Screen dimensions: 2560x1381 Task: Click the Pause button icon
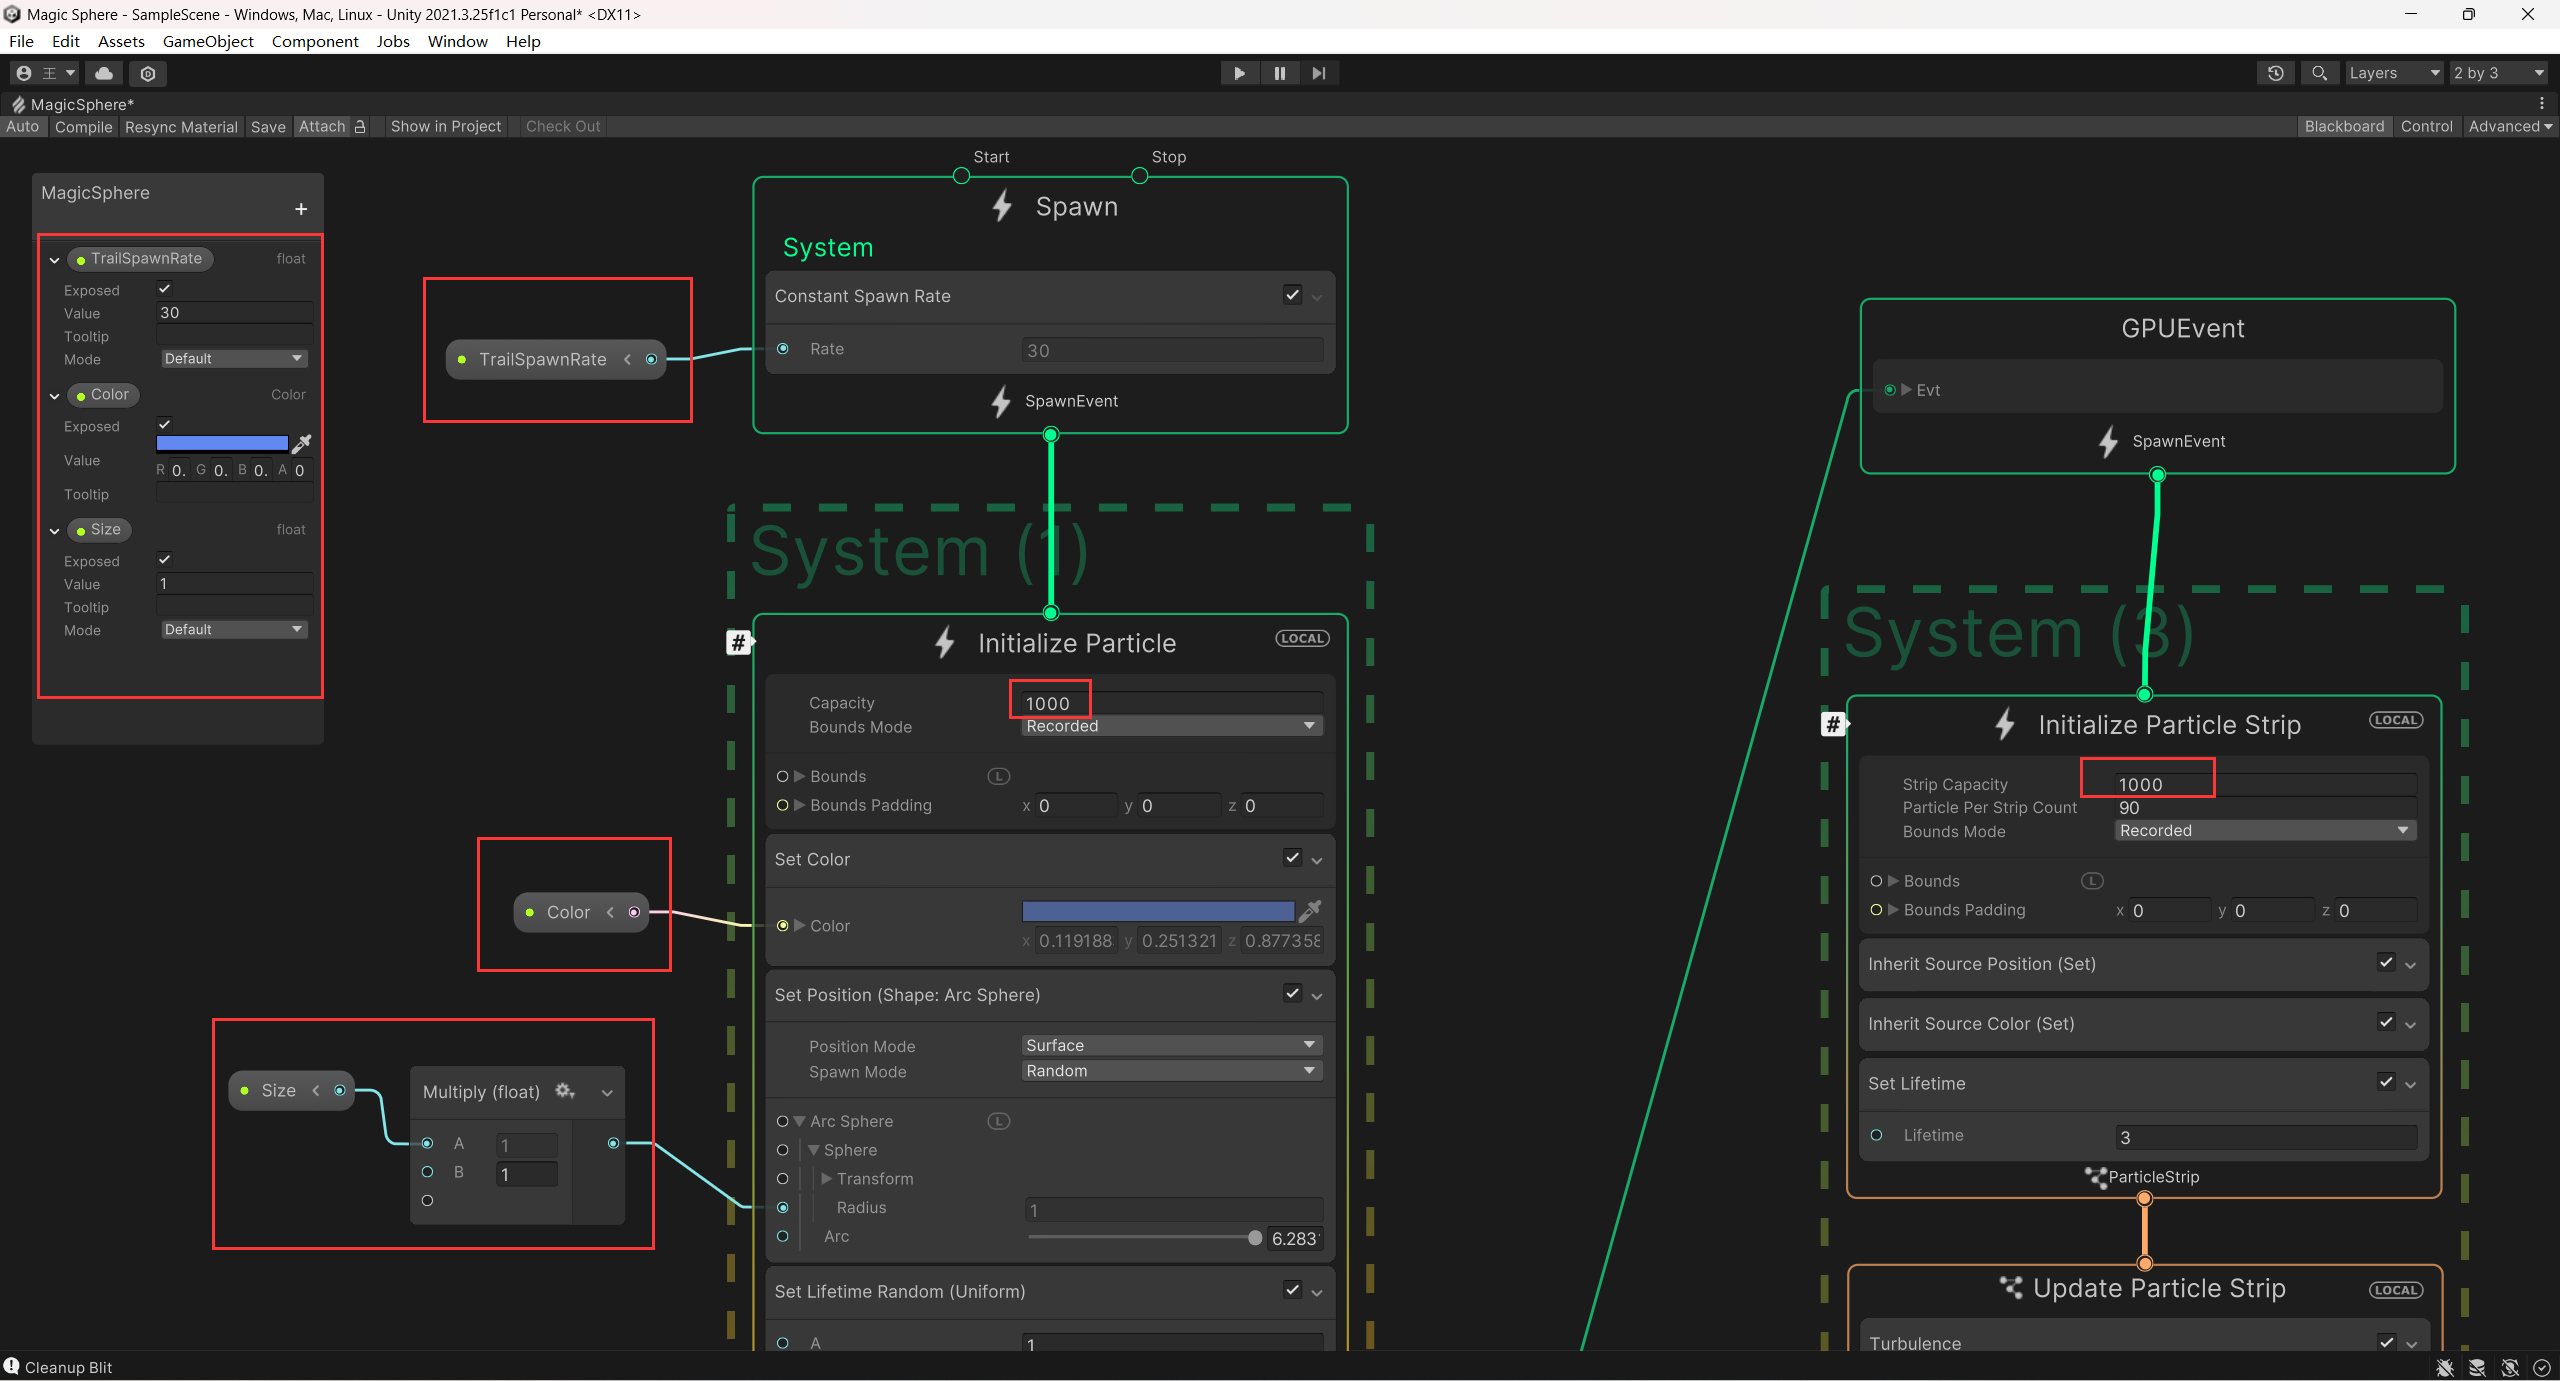[1279, 73]
